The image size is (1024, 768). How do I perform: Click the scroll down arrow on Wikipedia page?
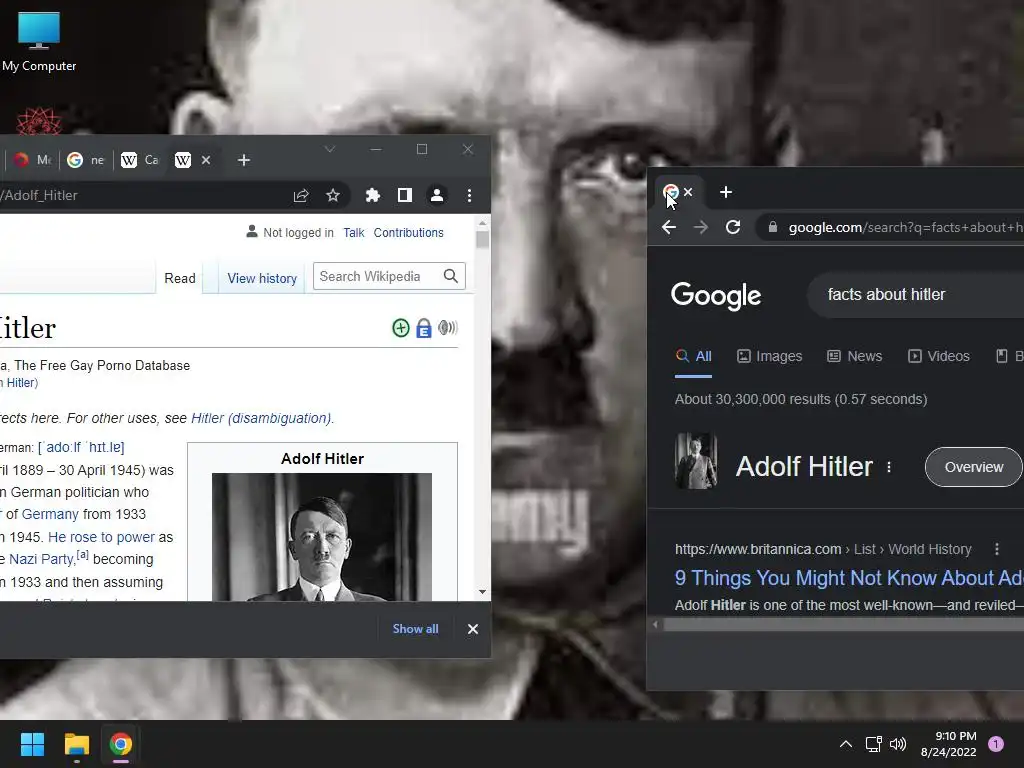point(483,592)
